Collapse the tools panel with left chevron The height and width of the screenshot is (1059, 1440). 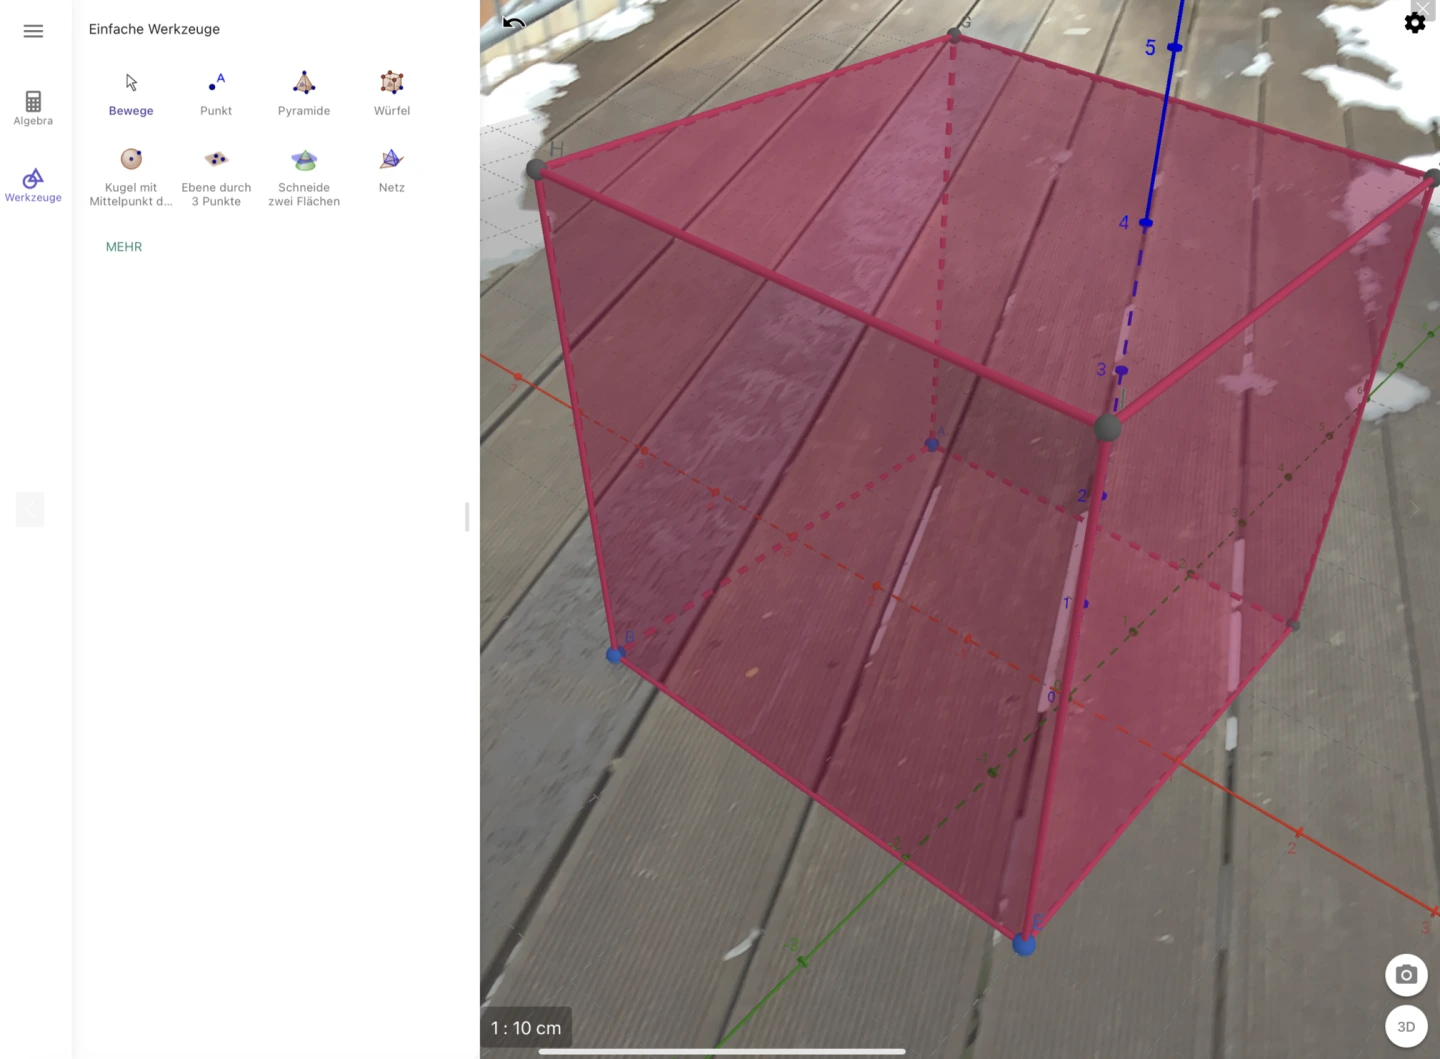(30, 509)
